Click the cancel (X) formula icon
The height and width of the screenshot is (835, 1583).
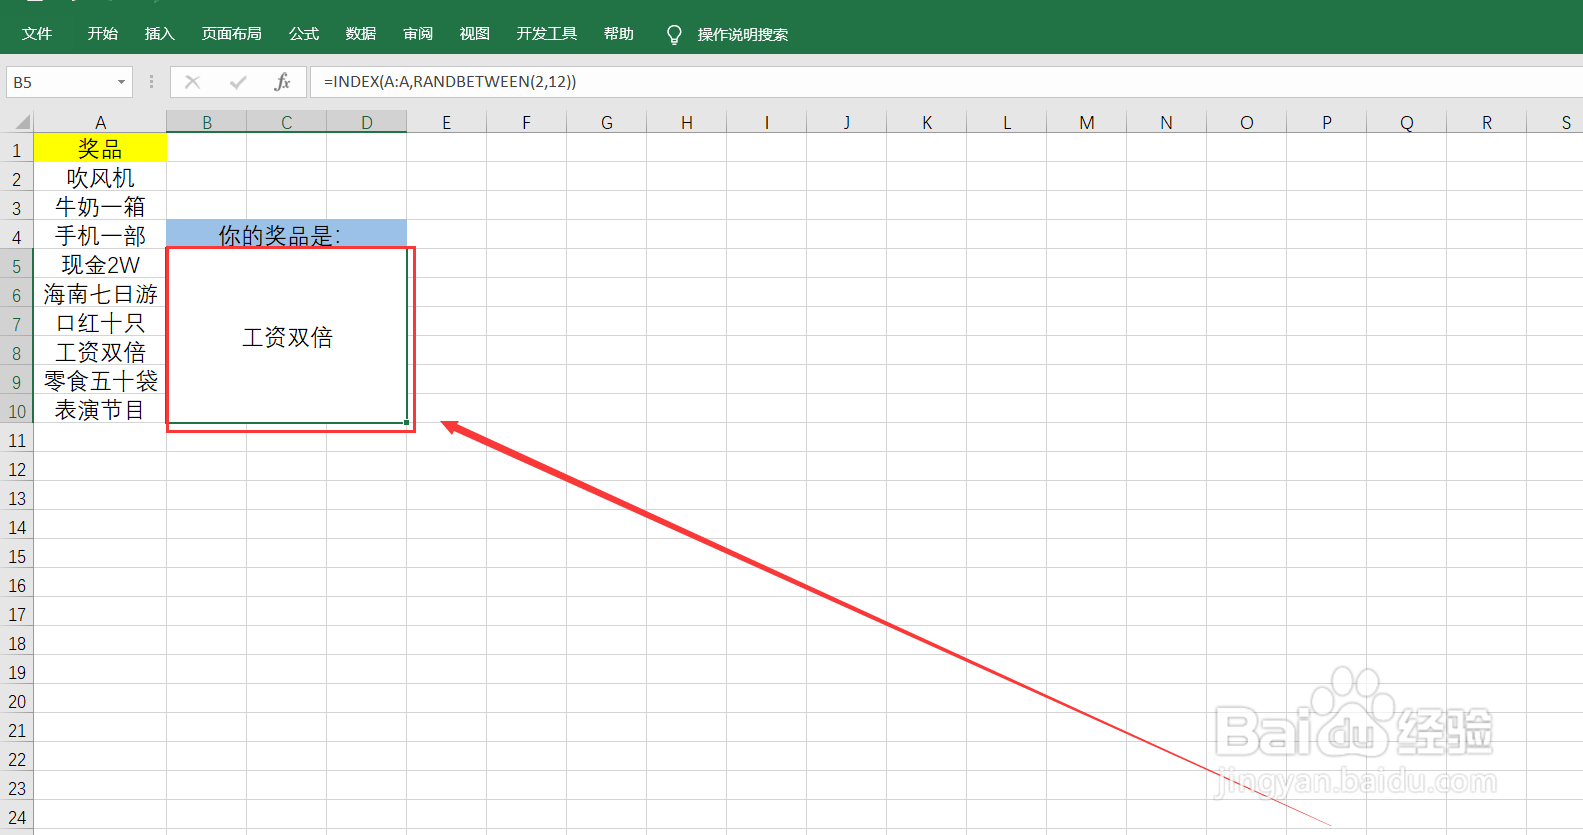coord(193,82)
